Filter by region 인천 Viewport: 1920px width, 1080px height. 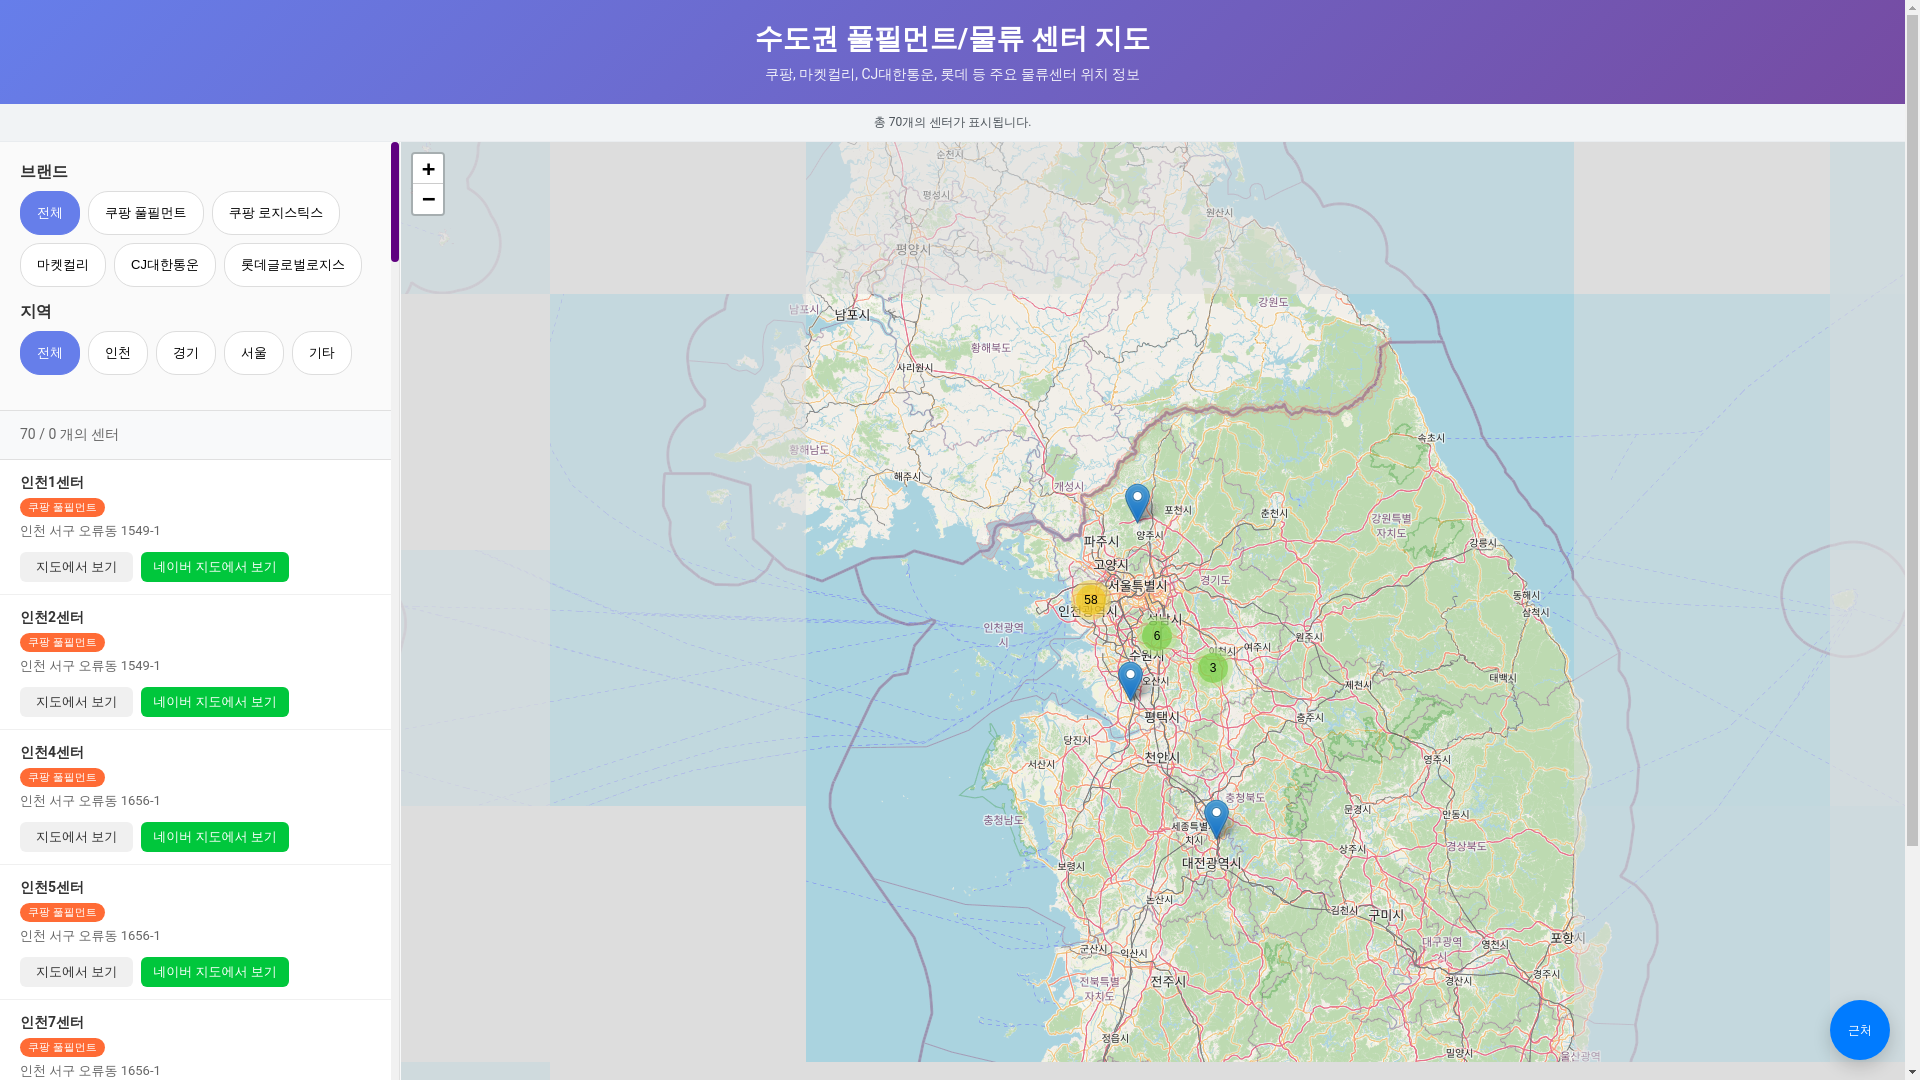coord(118,353)
